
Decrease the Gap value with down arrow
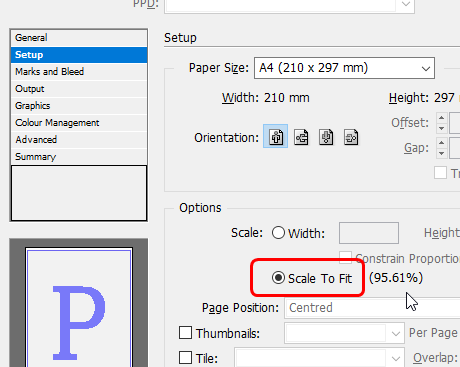[441, 153]
